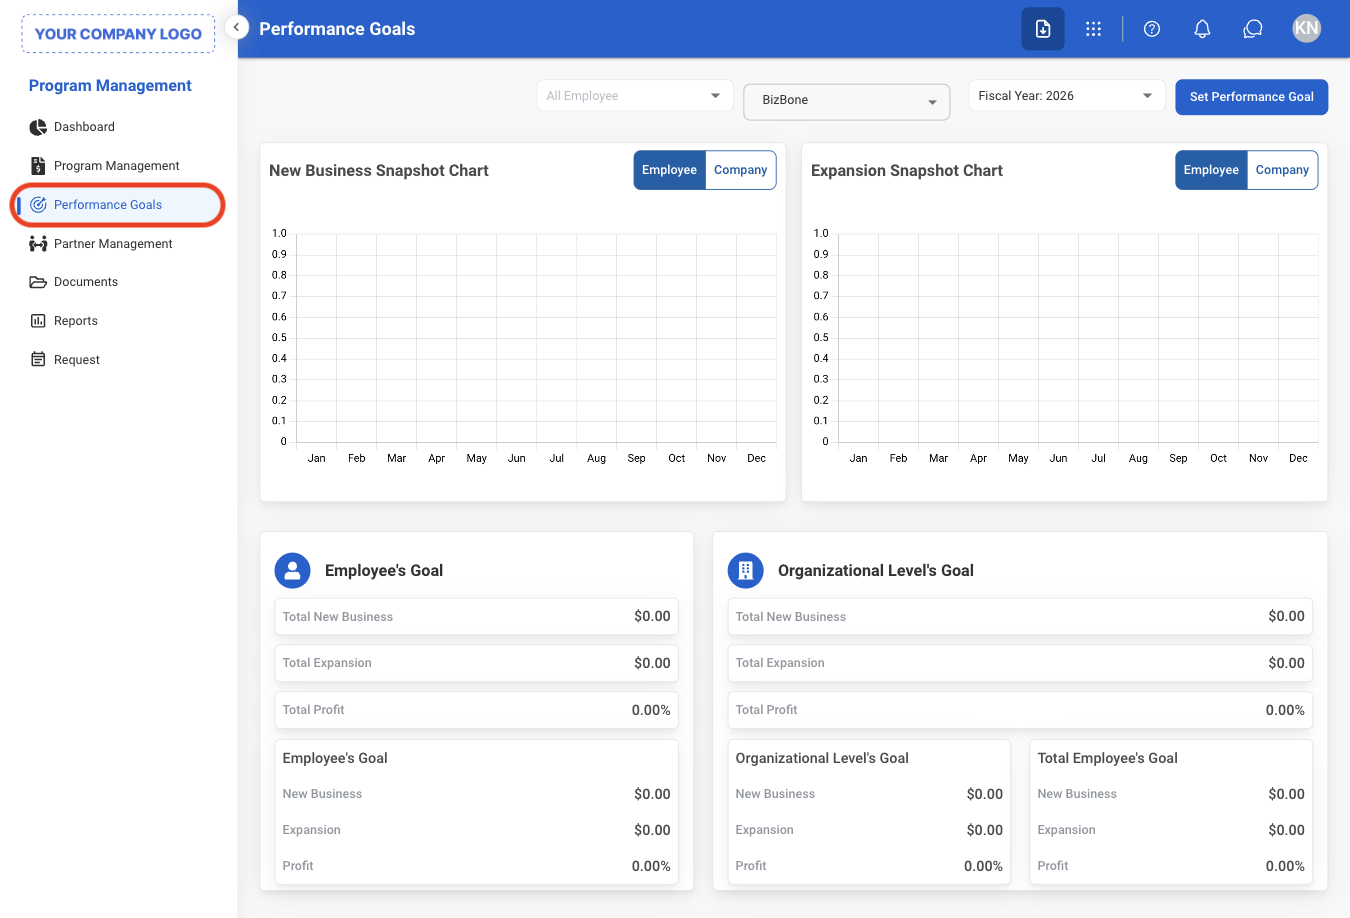Select Employee in New Business Snapshot Chart
Image resolution: width=1350 pixels, height=918 pixels.
pyautogui.click(x=670, y=170)
